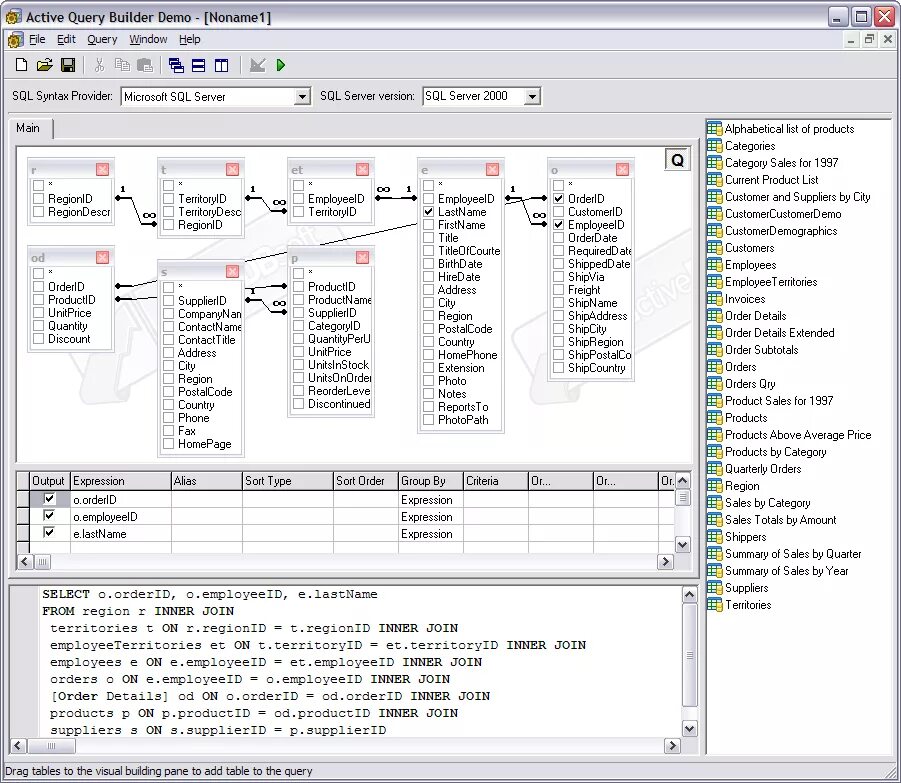
Task: Click the Save floppy disk icon
Action: tap(68, 65)
